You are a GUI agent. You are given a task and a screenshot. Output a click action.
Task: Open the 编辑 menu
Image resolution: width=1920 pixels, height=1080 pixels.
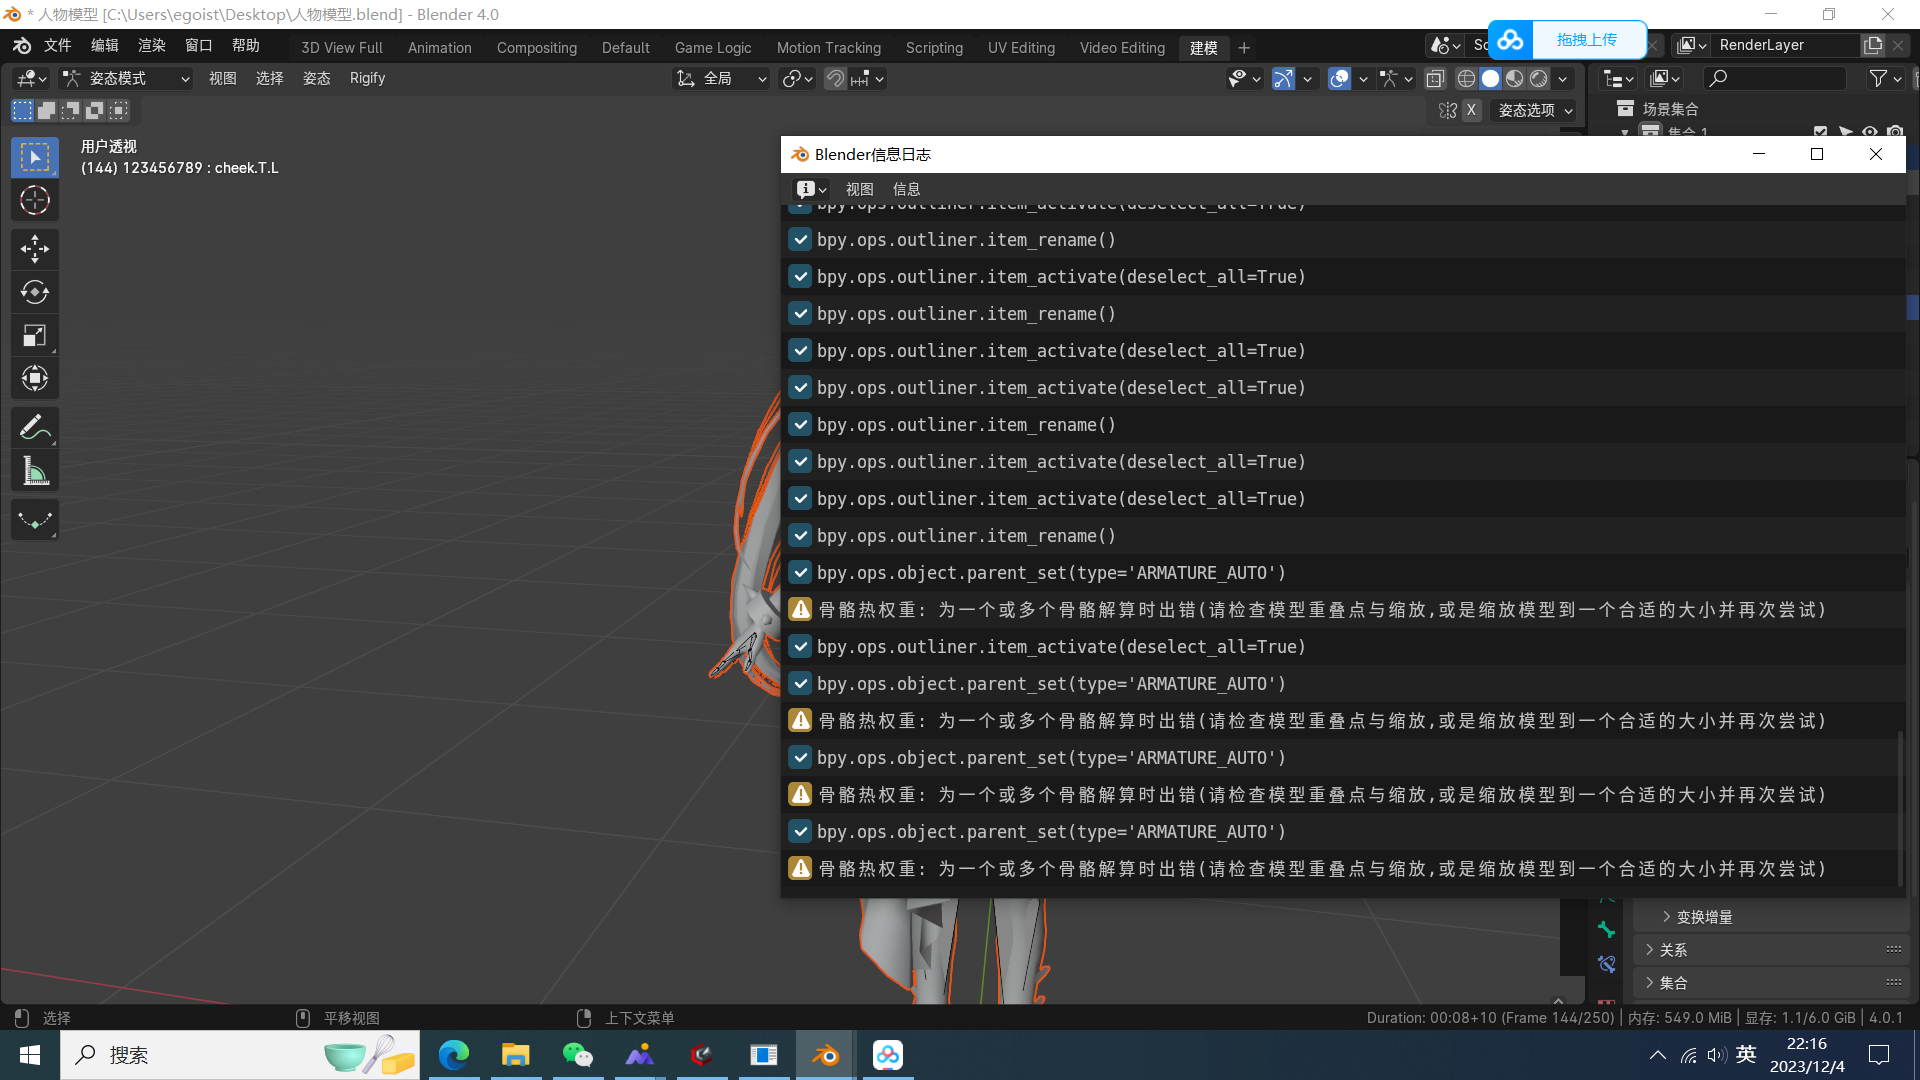pyautogui.click(x=104, y=46)
